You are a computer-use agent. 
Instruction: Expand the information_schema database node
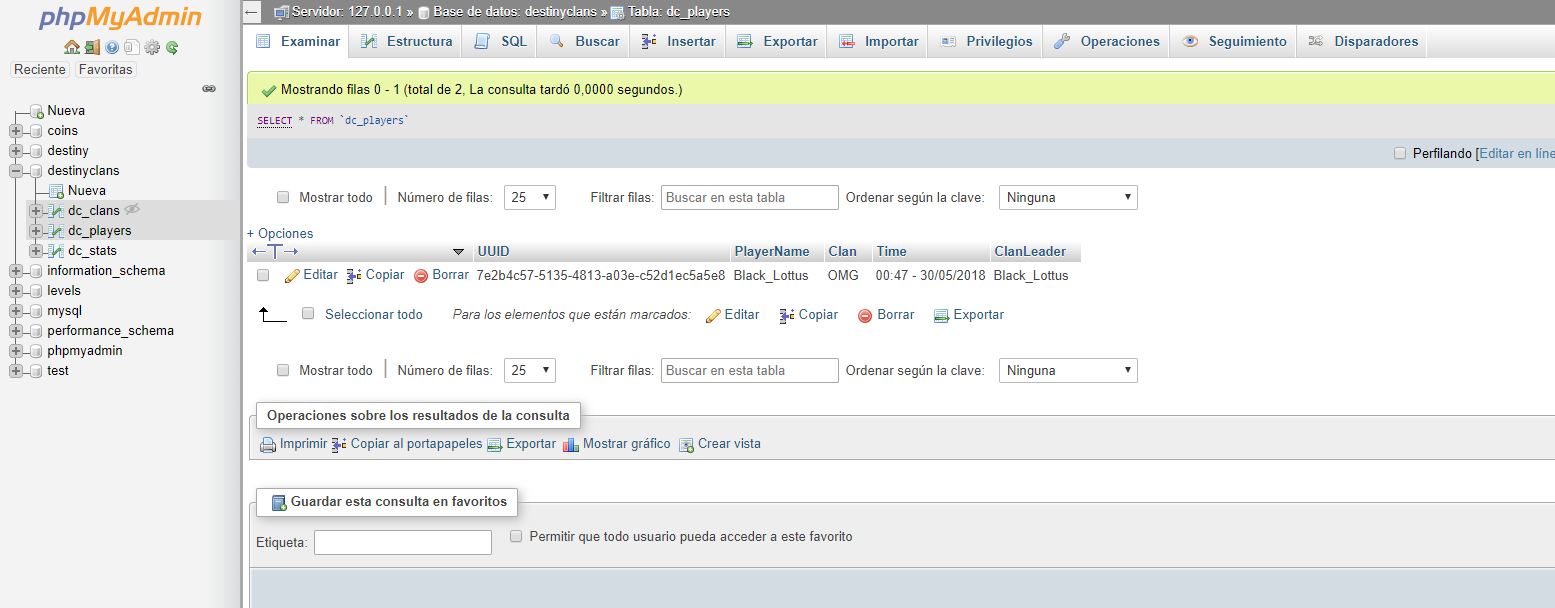click(x=15, y=271)
